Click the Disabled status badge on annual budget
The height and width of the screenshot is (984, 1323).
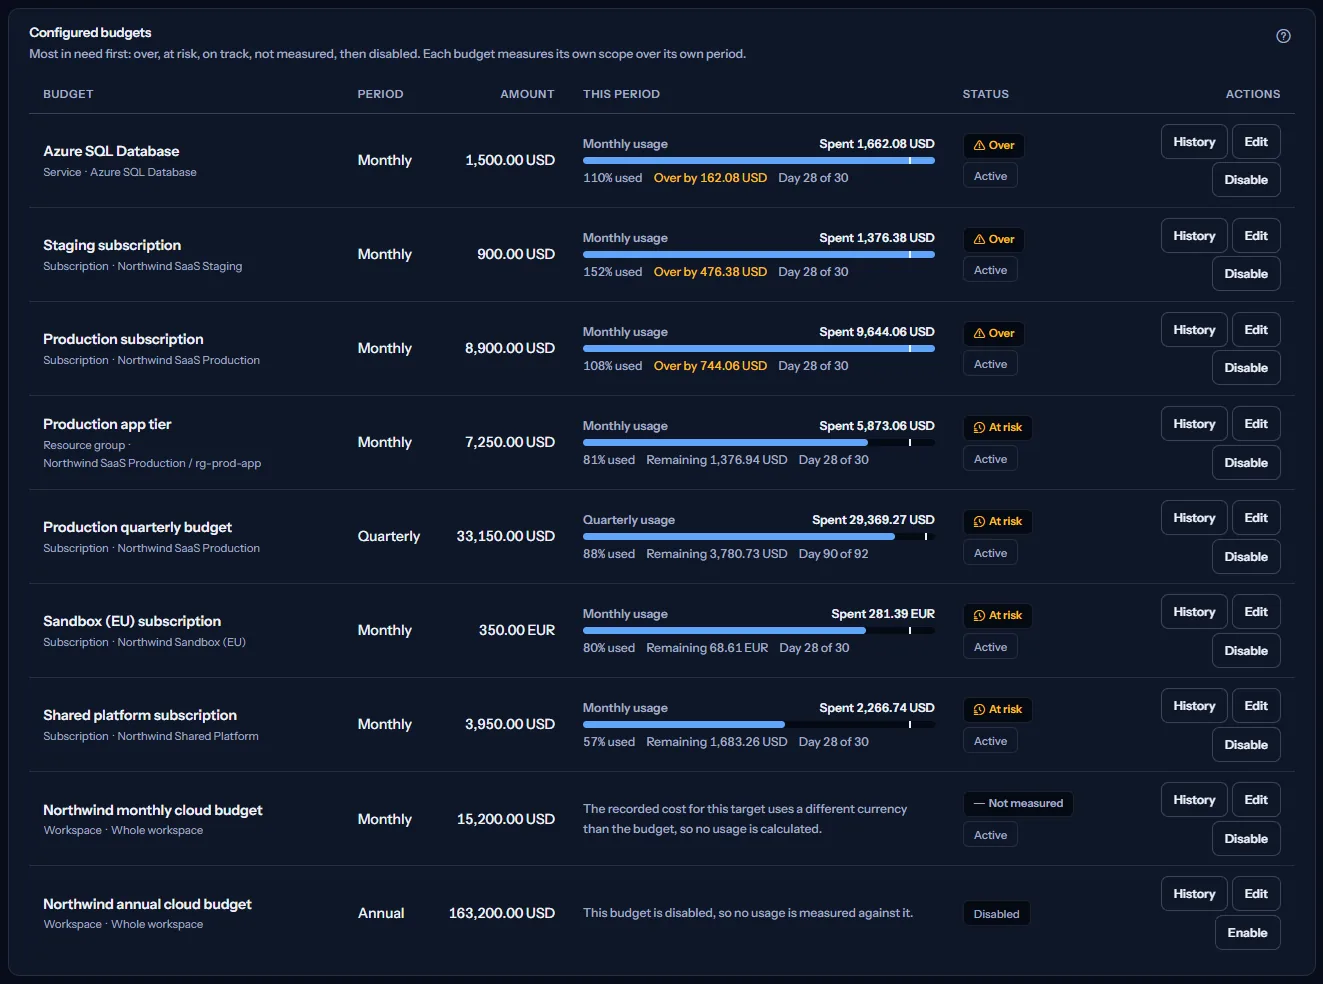(x=996, y=914)
